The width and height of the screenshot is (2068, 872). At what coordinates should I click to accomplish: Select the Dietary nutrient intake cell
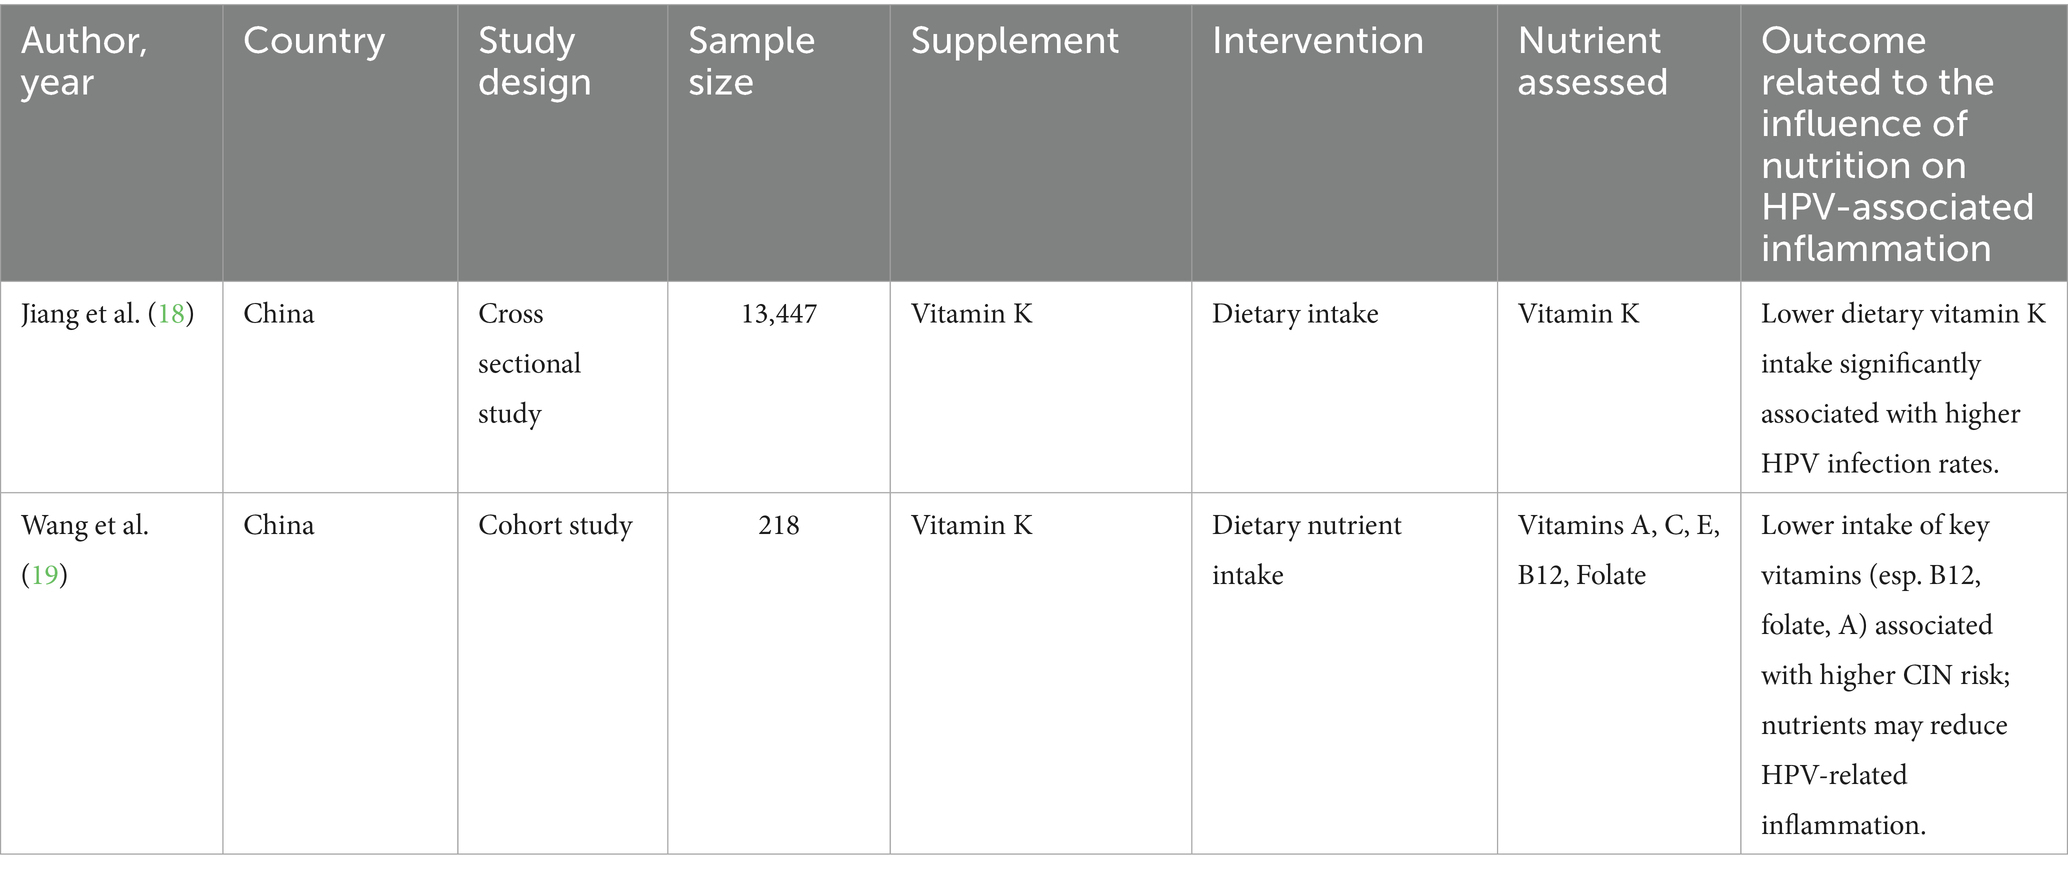coord(1307,550)
